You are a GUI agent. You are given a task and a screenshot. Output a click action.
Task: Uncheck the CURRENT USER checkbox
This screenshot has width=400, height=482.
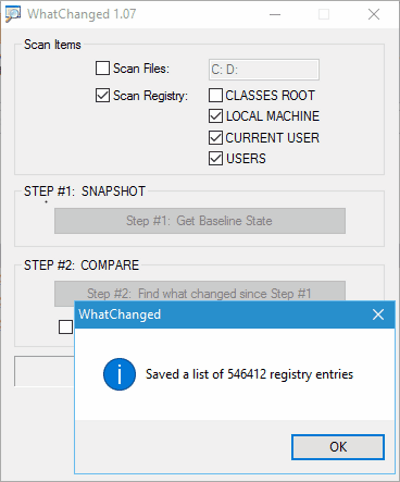click(x=216, y=138)
